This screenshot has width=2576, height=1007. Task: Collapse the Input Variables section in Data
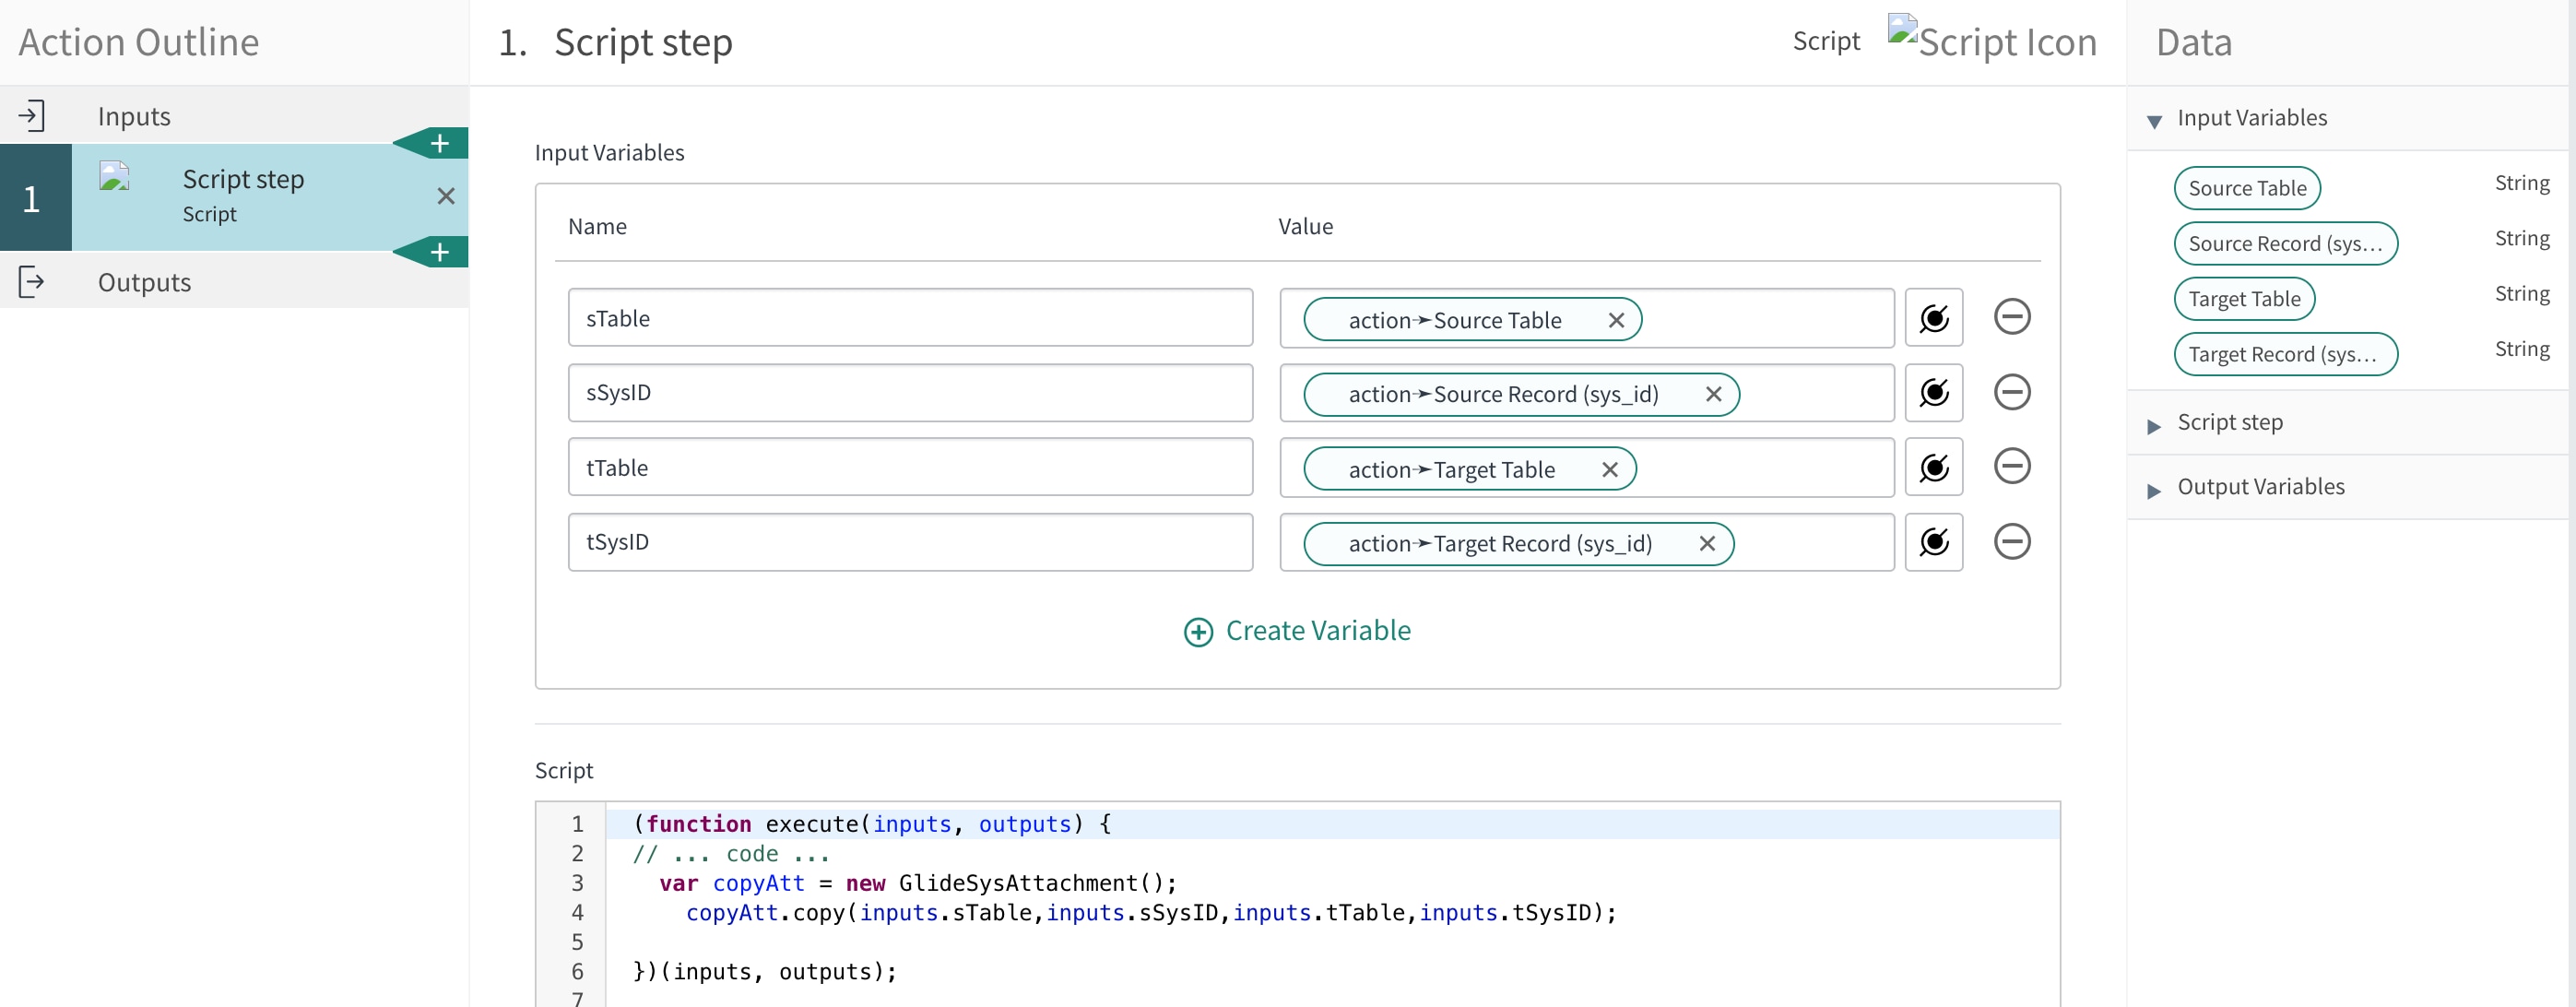click(2154, 121)
